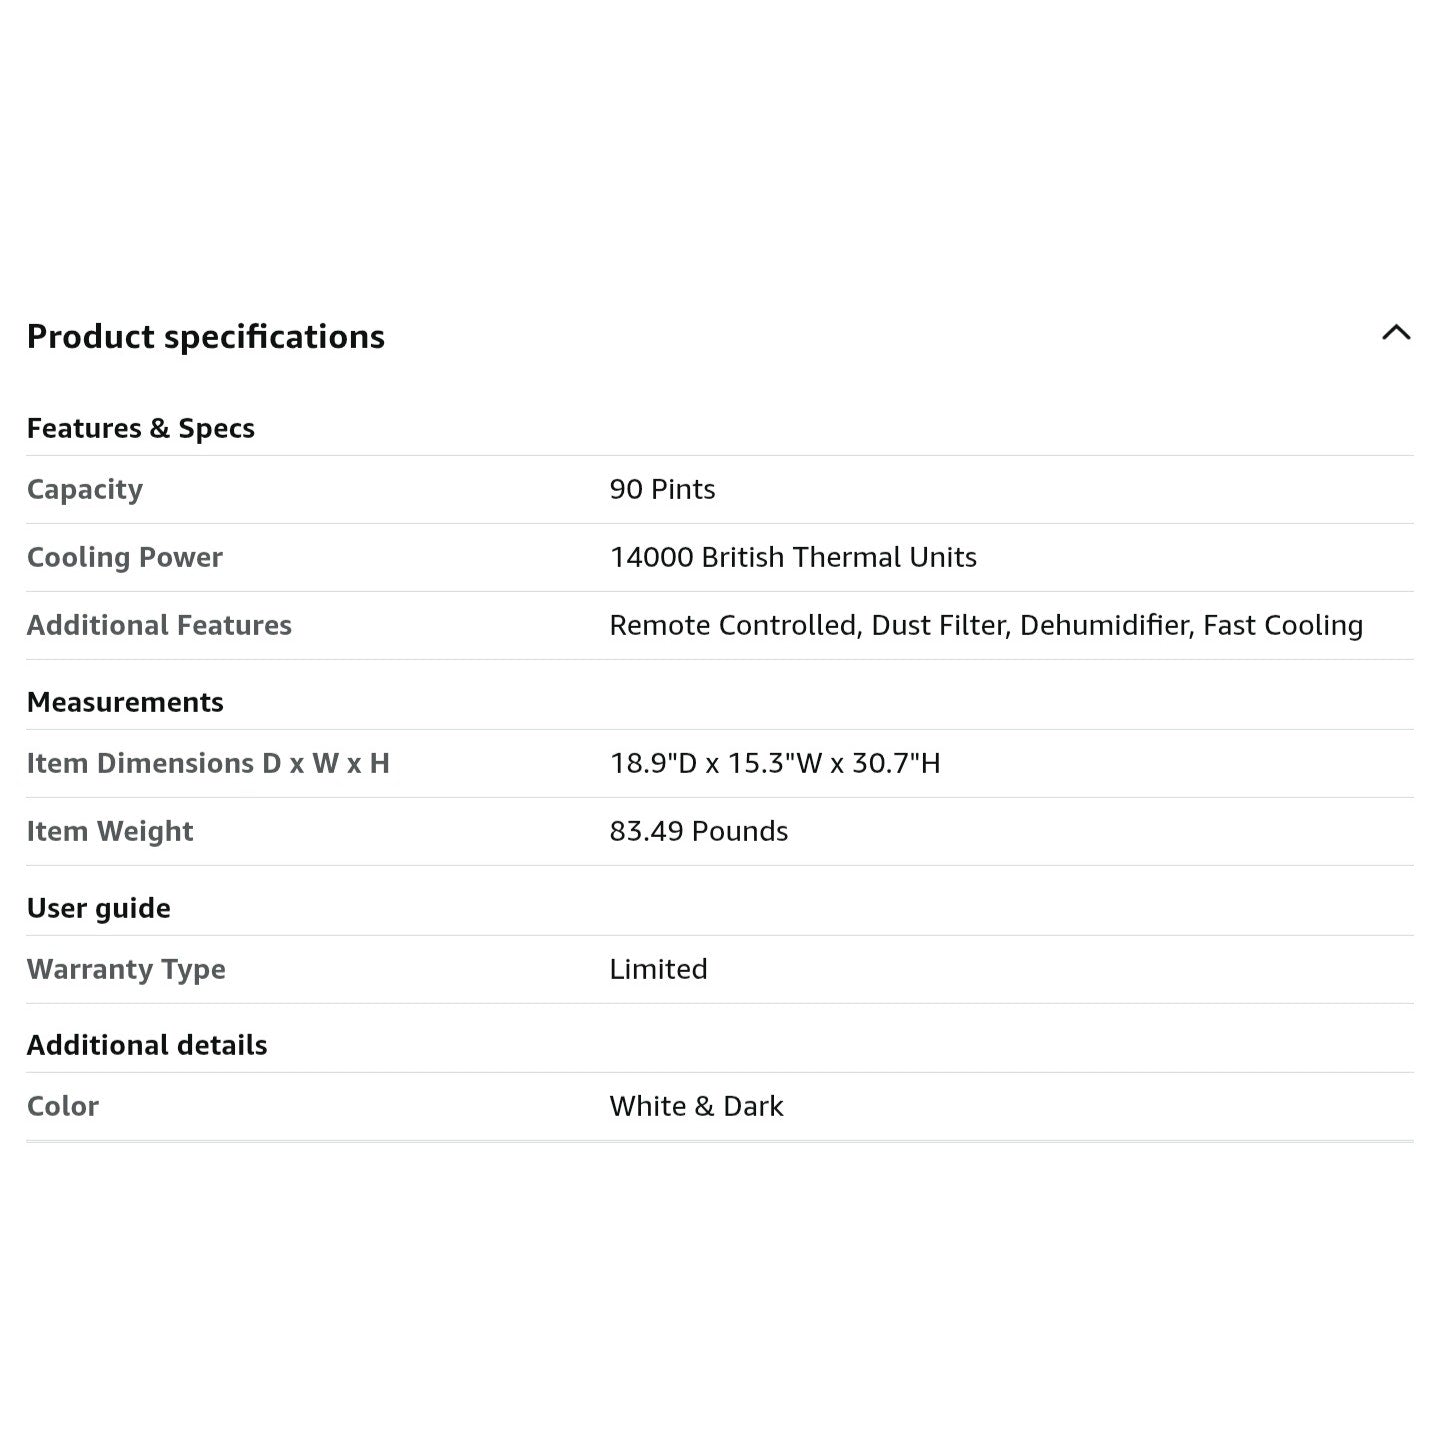Image resolution: width=1440 pixels, height=1440 pixels.
Task: Click the Item Dimensions D x W x H label
Action: click(208, 763)
